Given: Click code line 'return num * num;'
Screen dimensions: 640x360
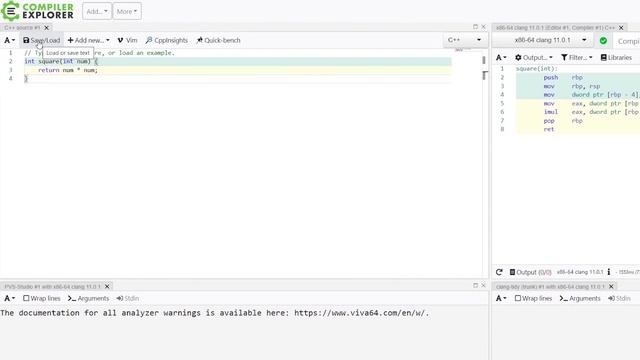Looking at the screenshot, I should pos(68,70).
